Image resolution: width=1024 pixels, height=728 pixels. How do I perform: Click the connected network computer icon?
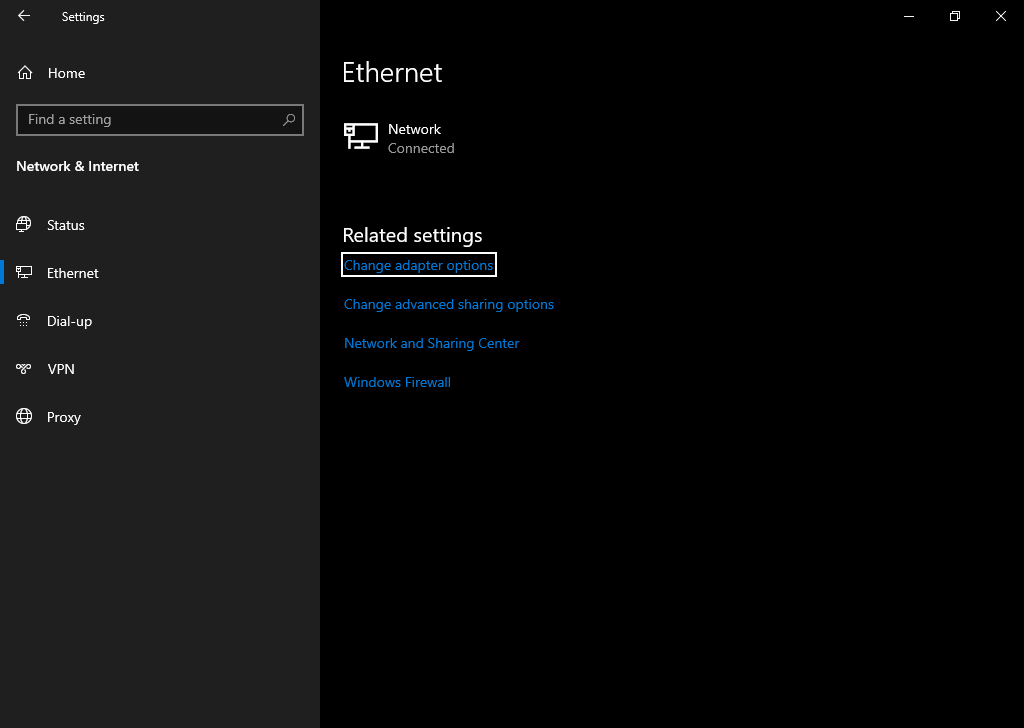point(361,137)
